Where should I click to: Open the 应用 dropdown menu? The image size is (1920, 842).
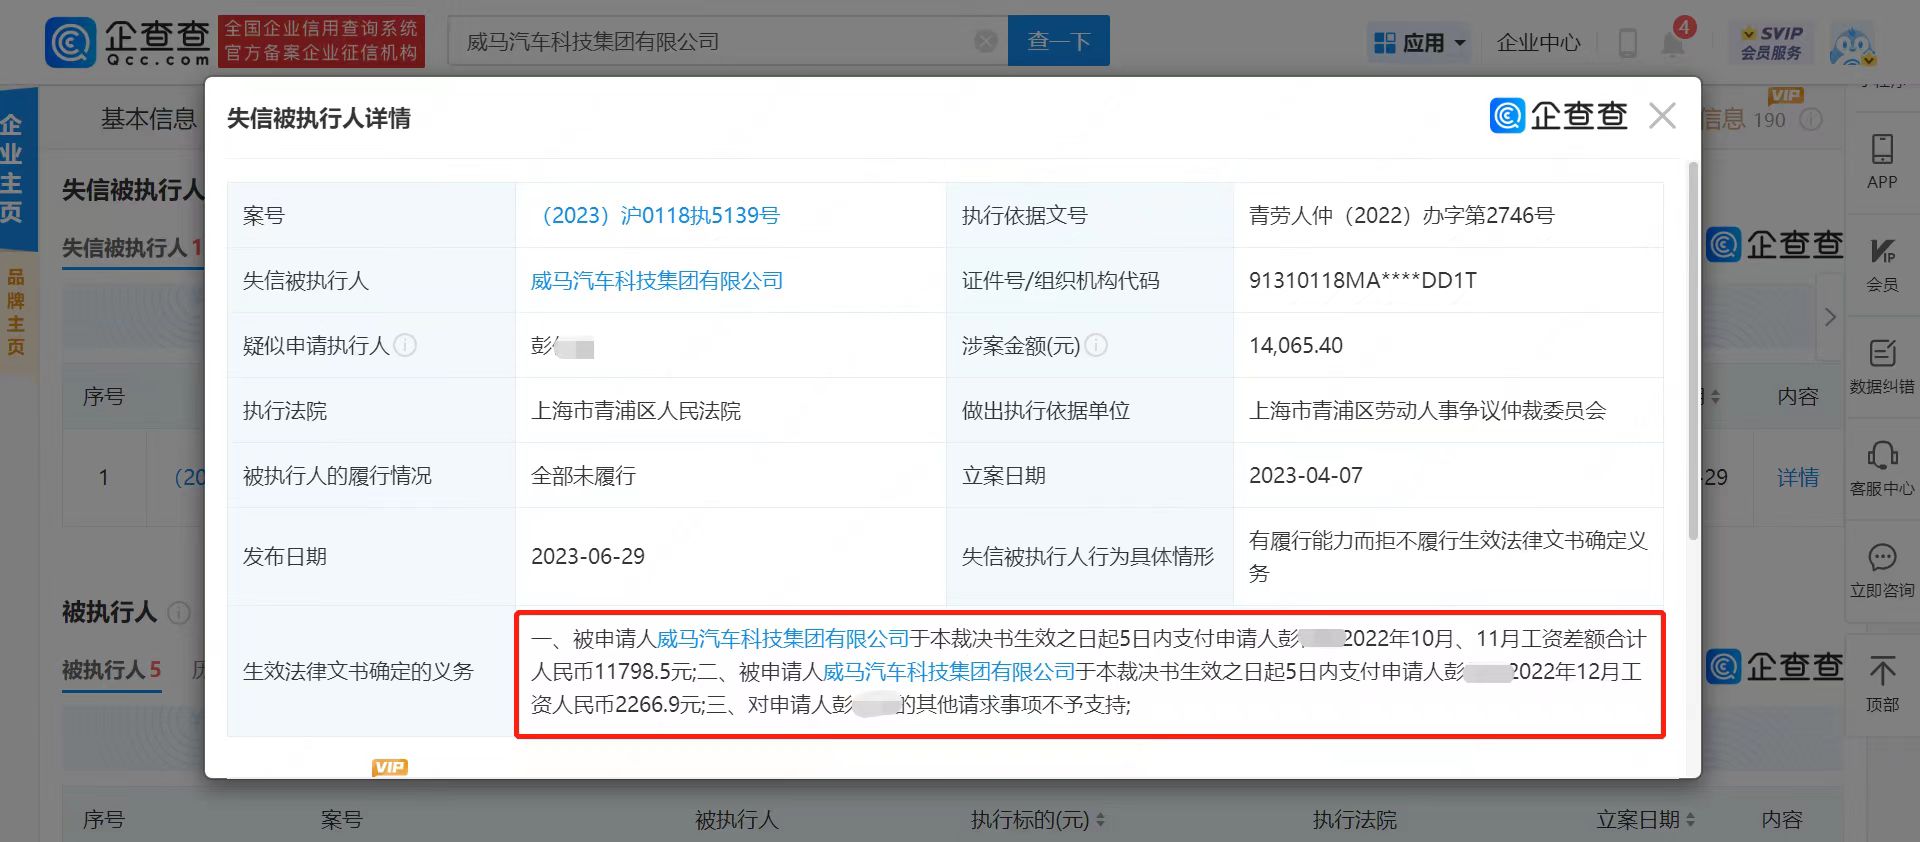point(1419,43)
